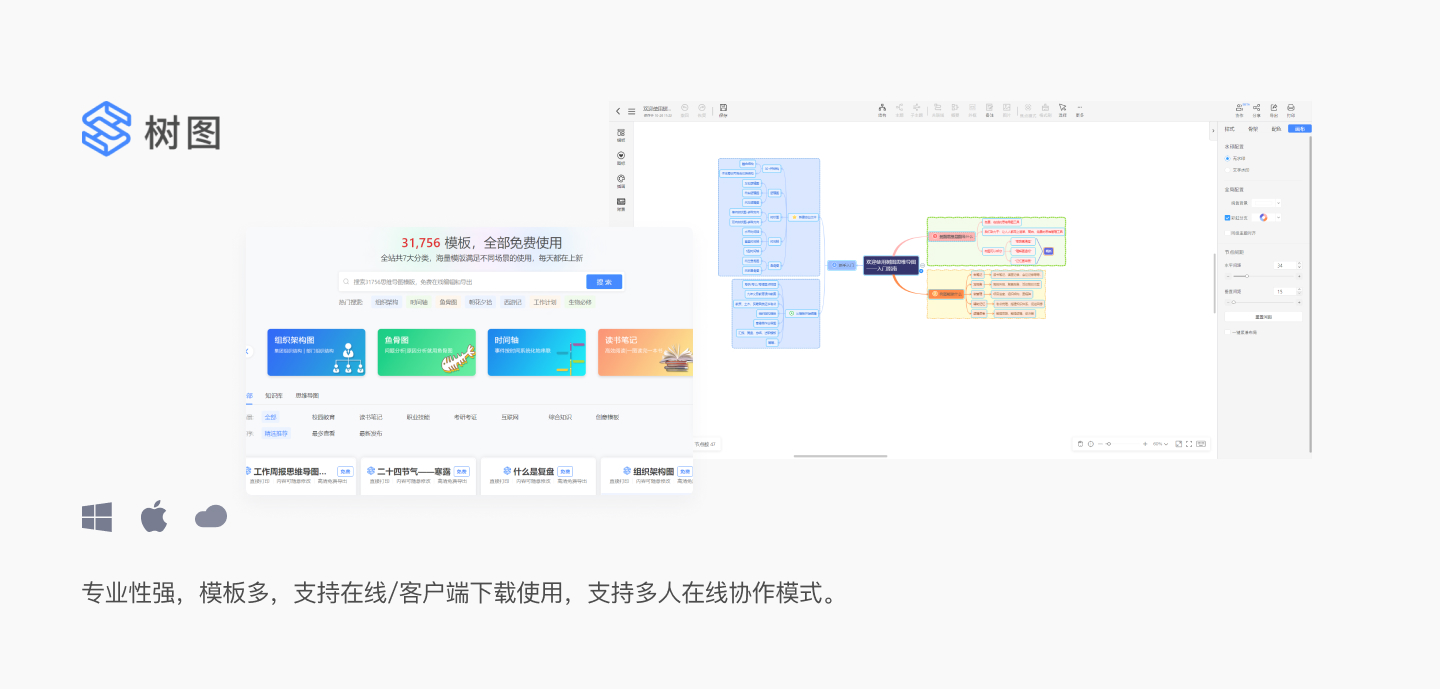Open the canvas background dropdown
Screen dimensions: 1440x689
[1266, 203]
